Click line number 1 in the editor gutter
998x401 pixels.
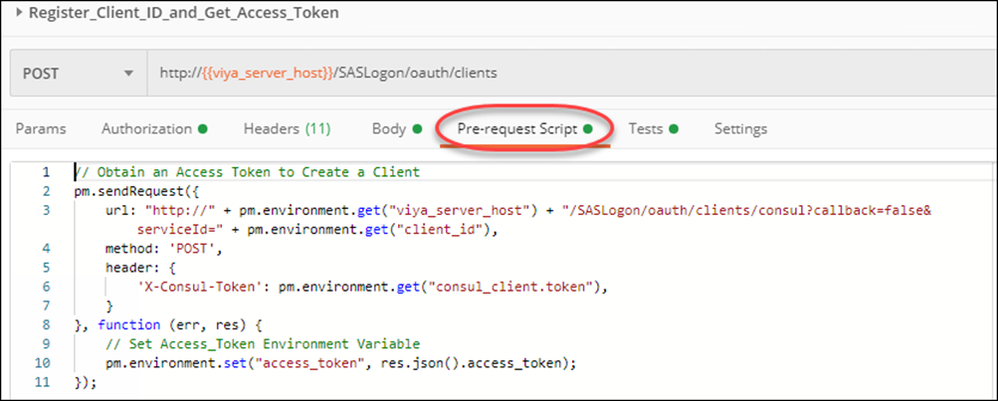pos(46,172)
